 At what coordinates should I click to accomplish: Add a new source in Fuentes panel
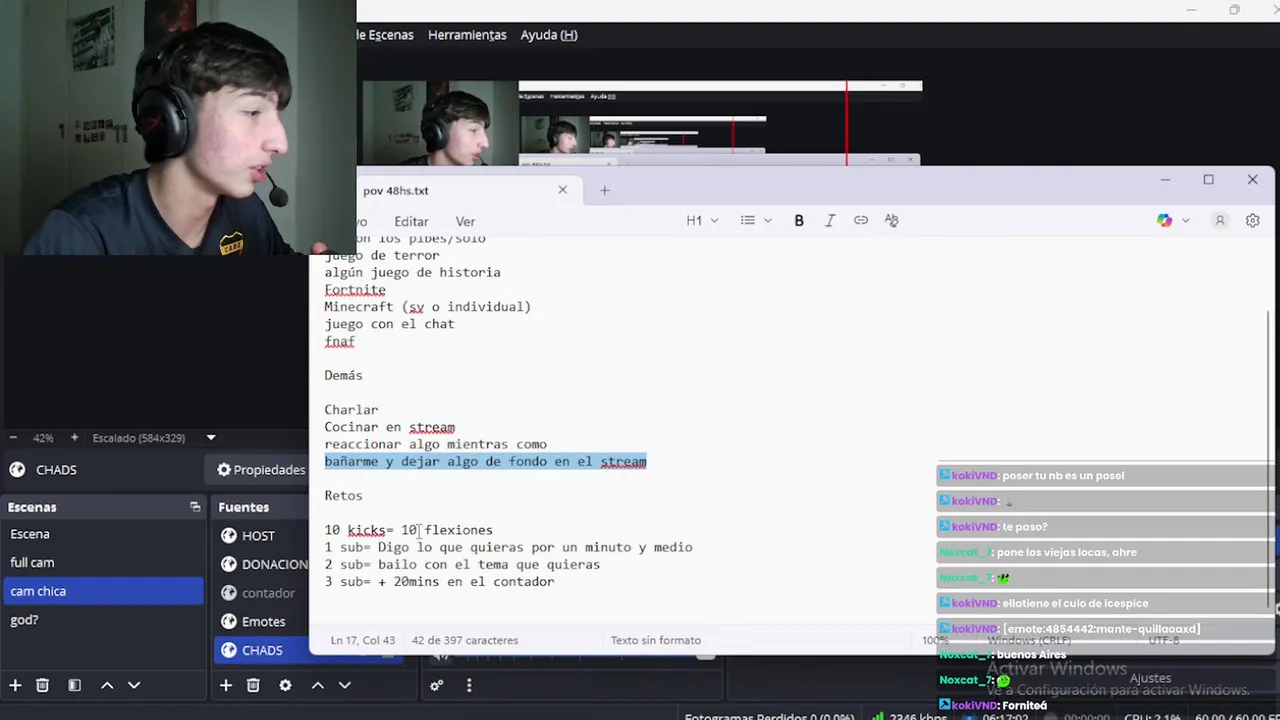click(x=226, y=685)
